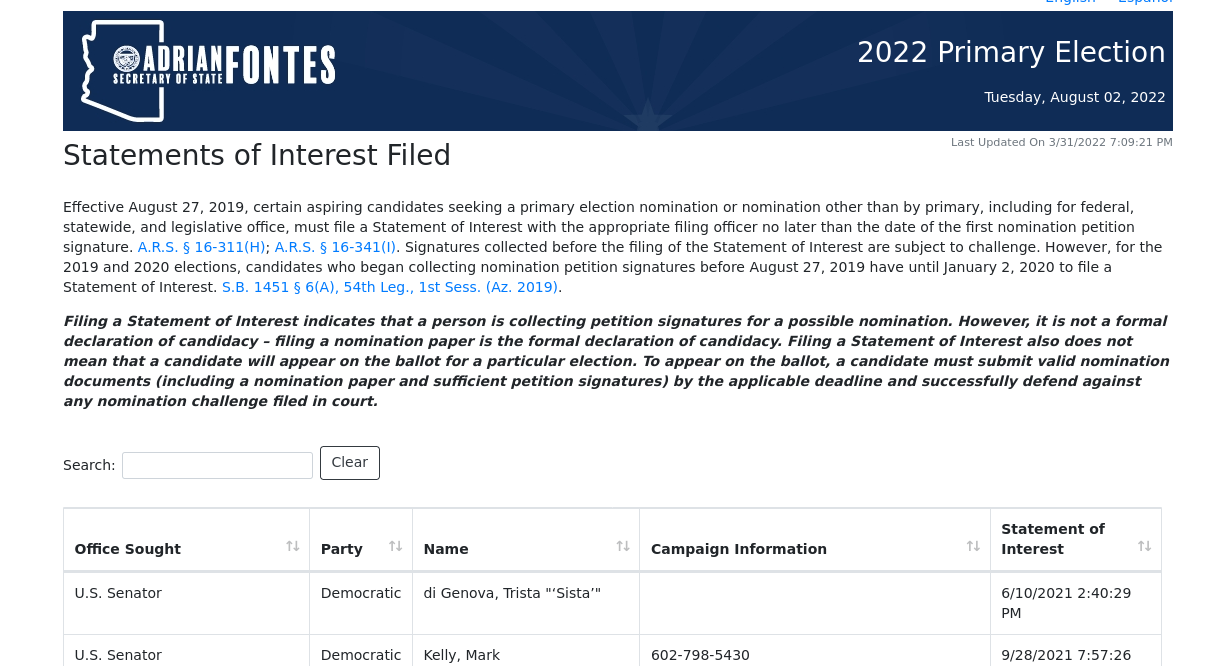Switch language to English
The height and width of the screenshot is (666, 1228).
pyautogui.click(x=1070, y=2)
